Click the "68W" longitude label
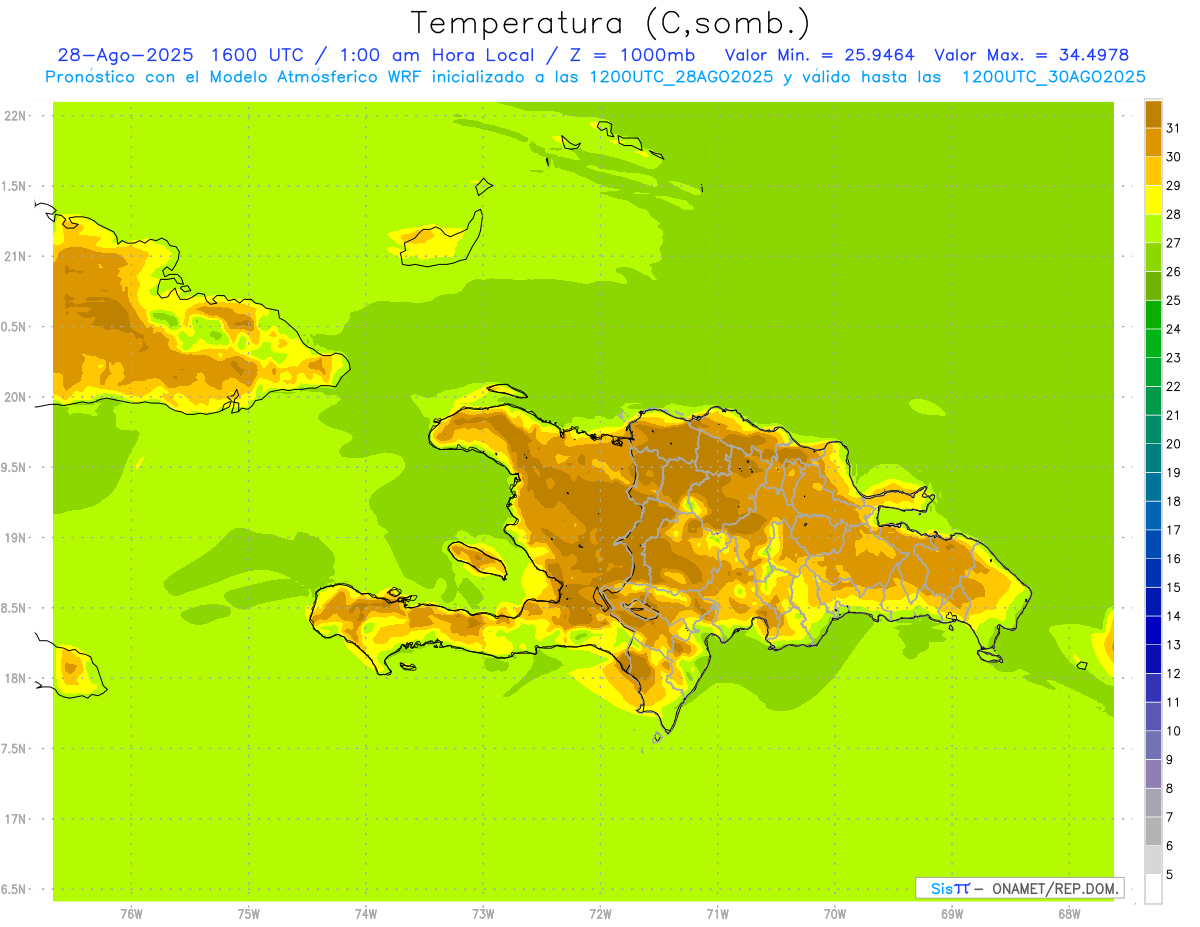This screenshot has width=1200, height=927. tap(1069, 914)
